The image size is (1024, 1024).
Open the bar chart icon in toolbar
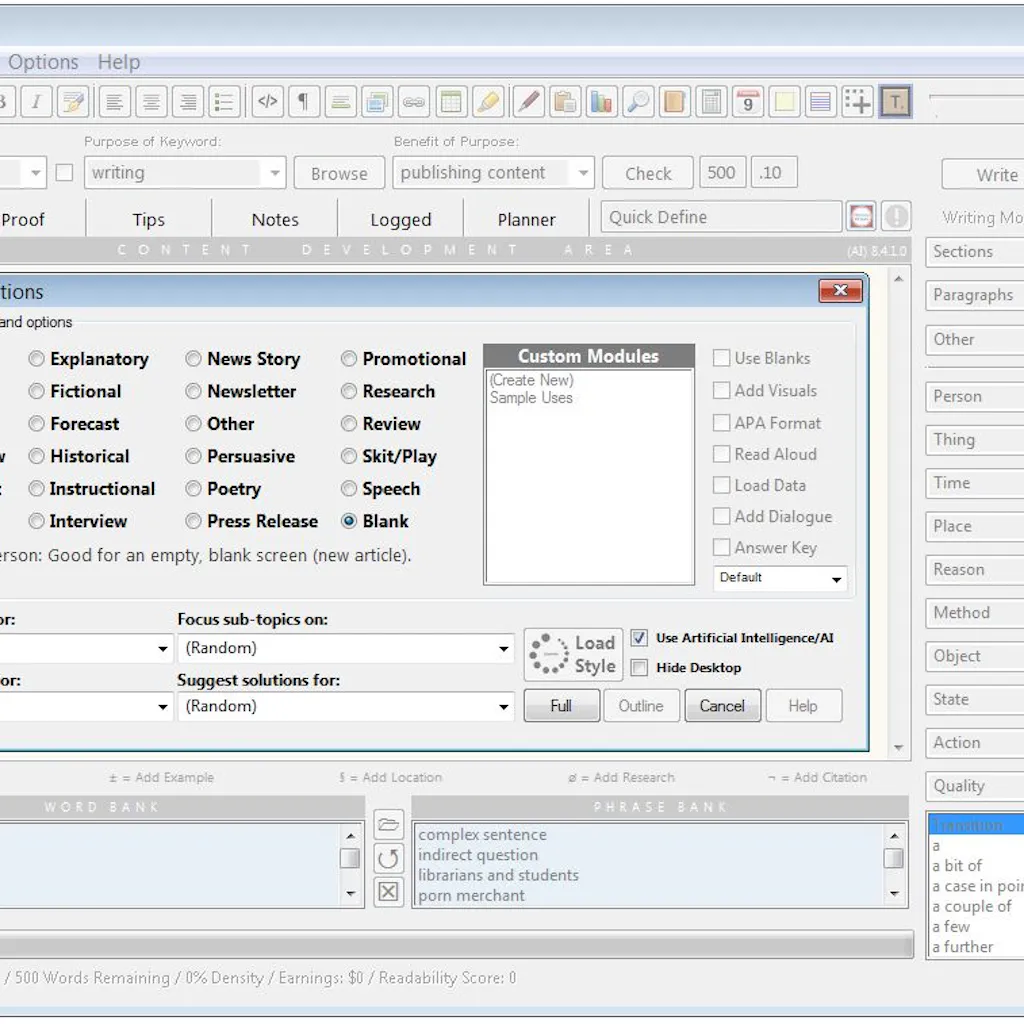(601, 101)
